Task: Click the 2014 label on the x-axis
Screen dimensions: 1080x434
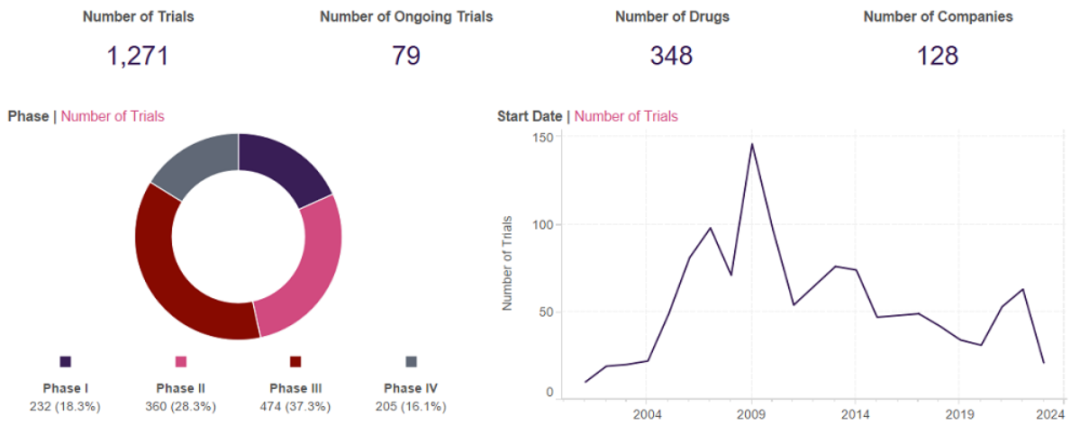Action: (x=855, y=414)
